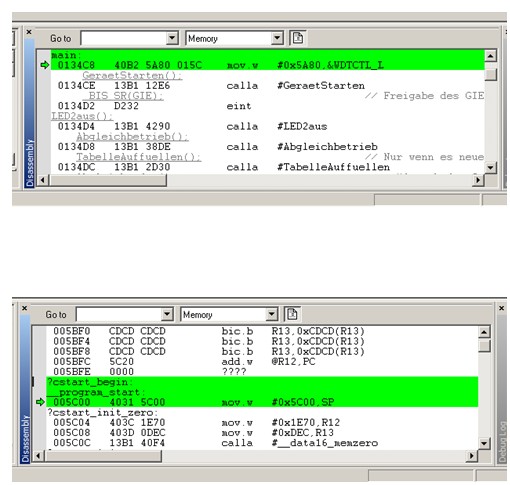Select the Debug Log vertical tab
Screen dimensions: 510x485
pos(502,442)
